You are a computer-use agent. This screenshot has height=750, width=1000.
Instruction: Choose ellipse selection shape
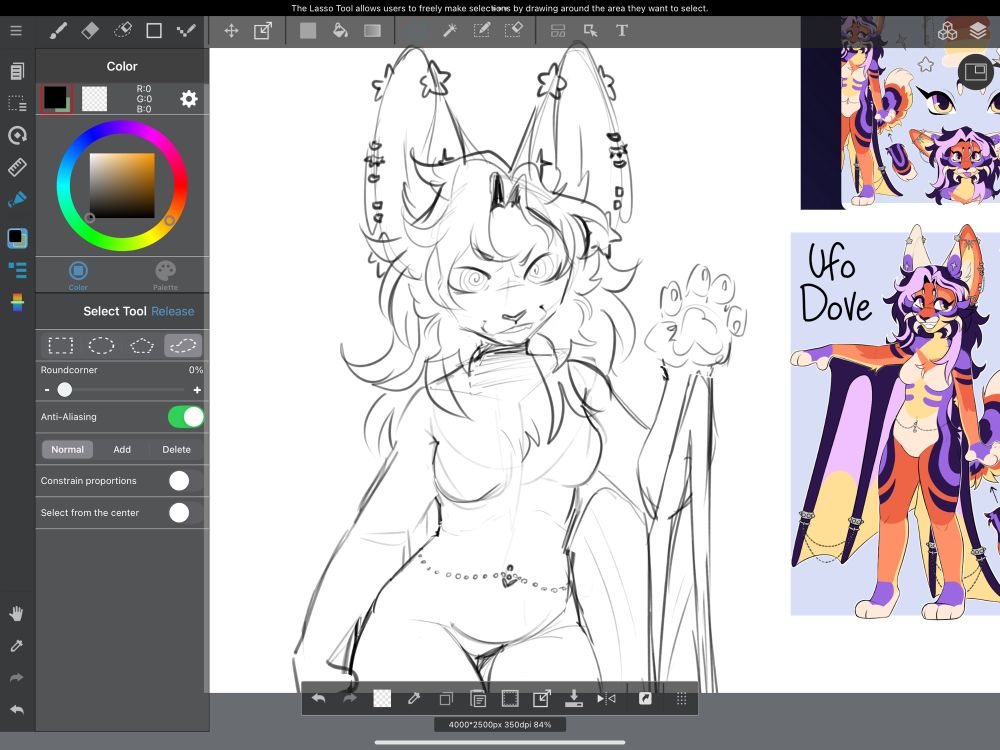(x=101, y=346)
